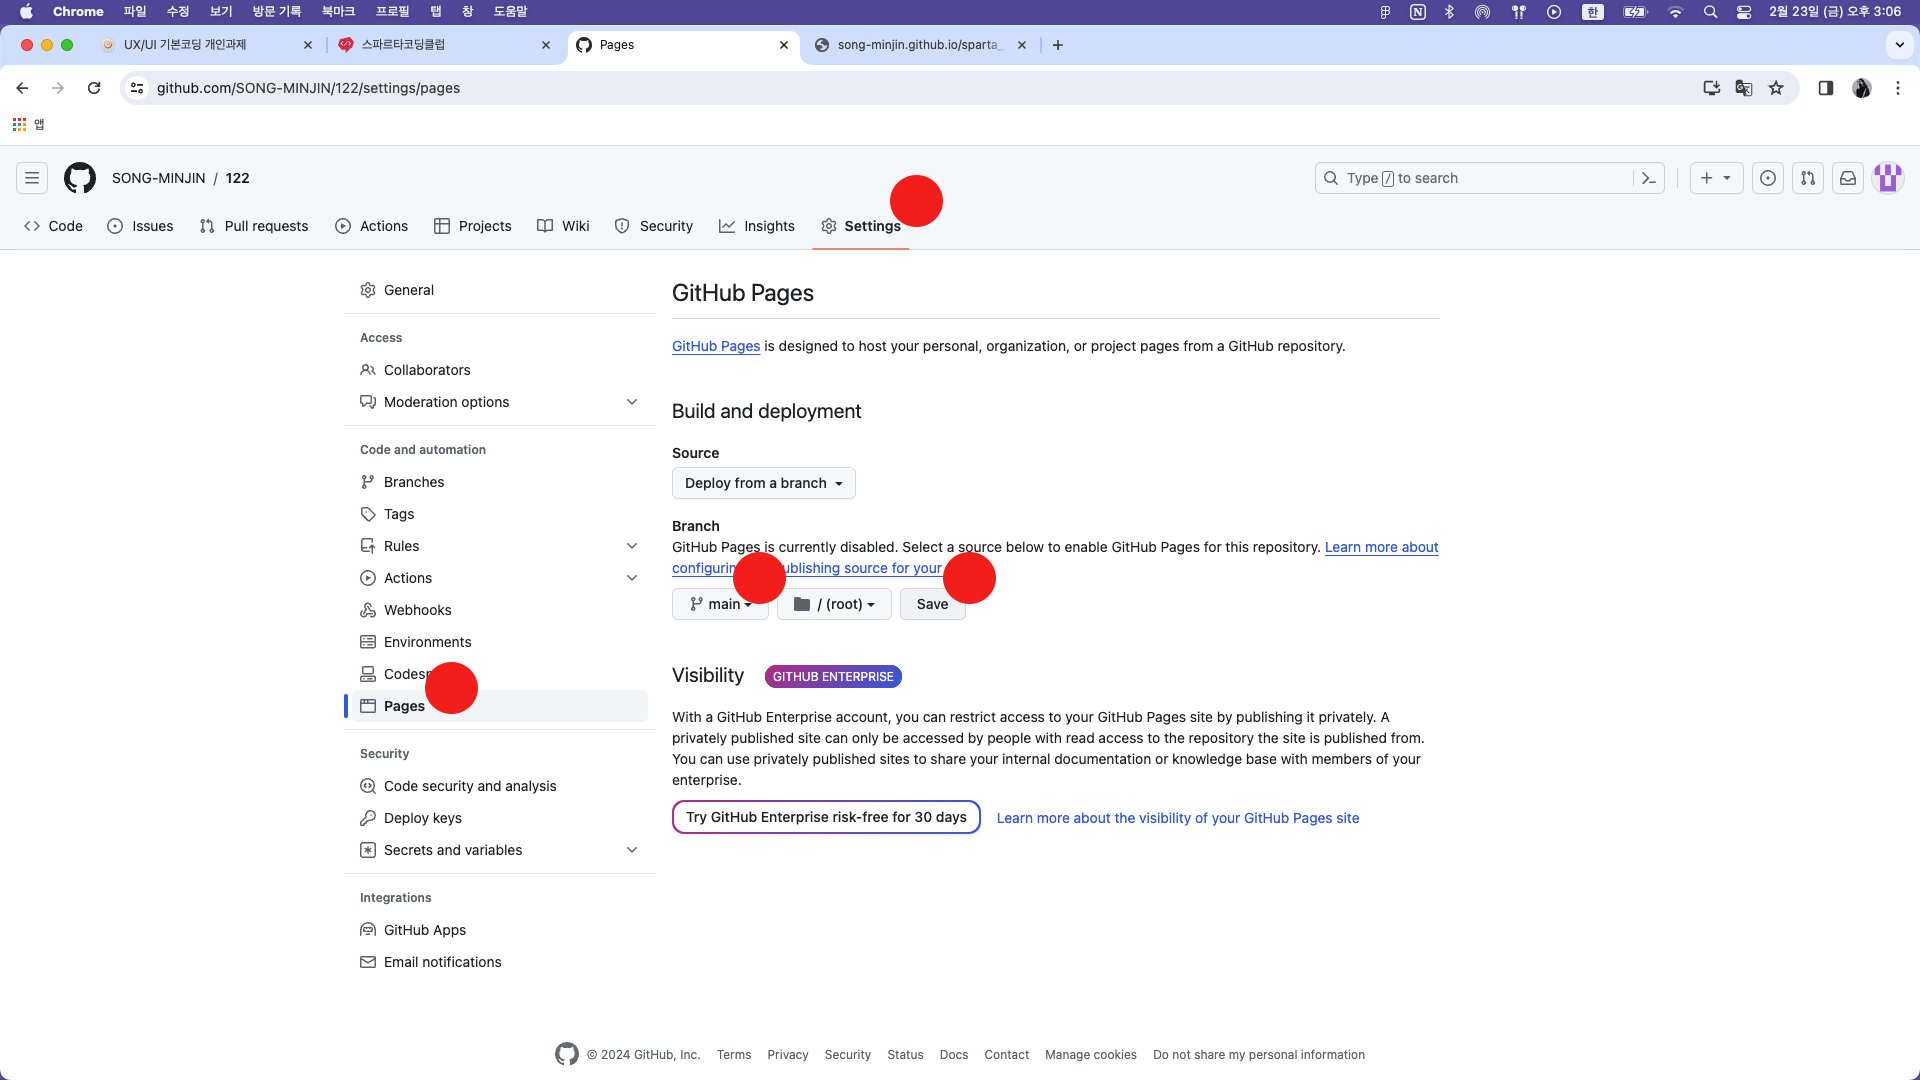Open the Projects tab

(473, 226)
